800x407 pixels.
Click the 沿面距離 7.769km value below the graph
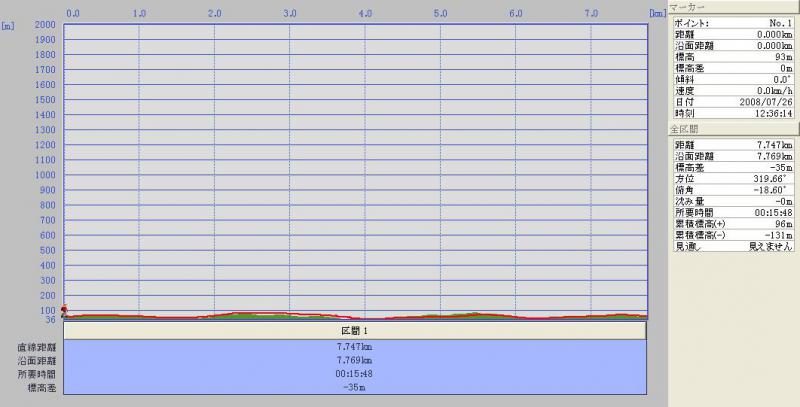pyautogui.click(x=355, y=360)
